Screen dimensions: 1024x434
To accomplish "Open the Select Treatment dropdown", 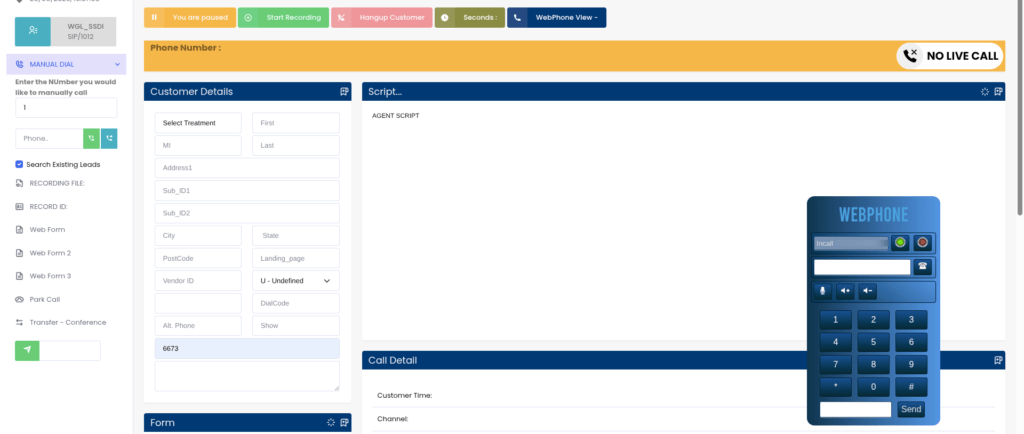I will tap(198, 123).
